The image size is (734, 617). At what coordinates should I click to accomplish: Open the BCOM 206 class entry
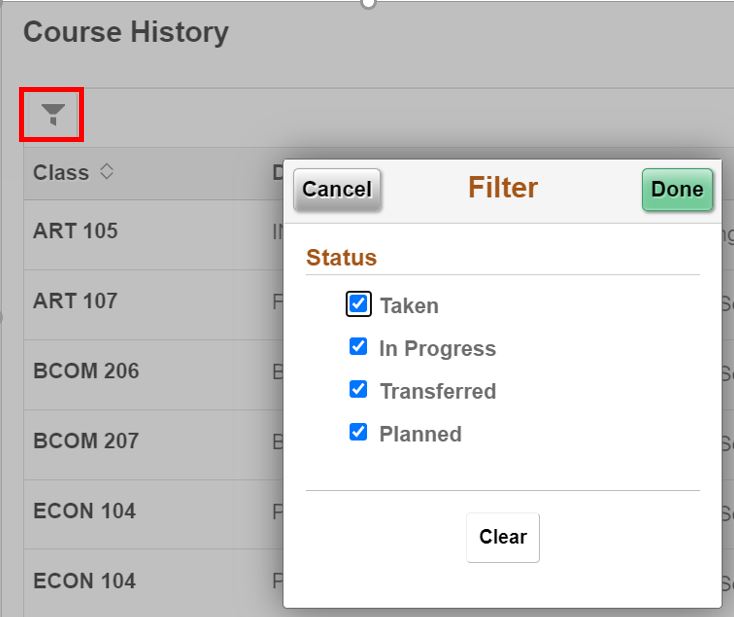coord(86,371)
